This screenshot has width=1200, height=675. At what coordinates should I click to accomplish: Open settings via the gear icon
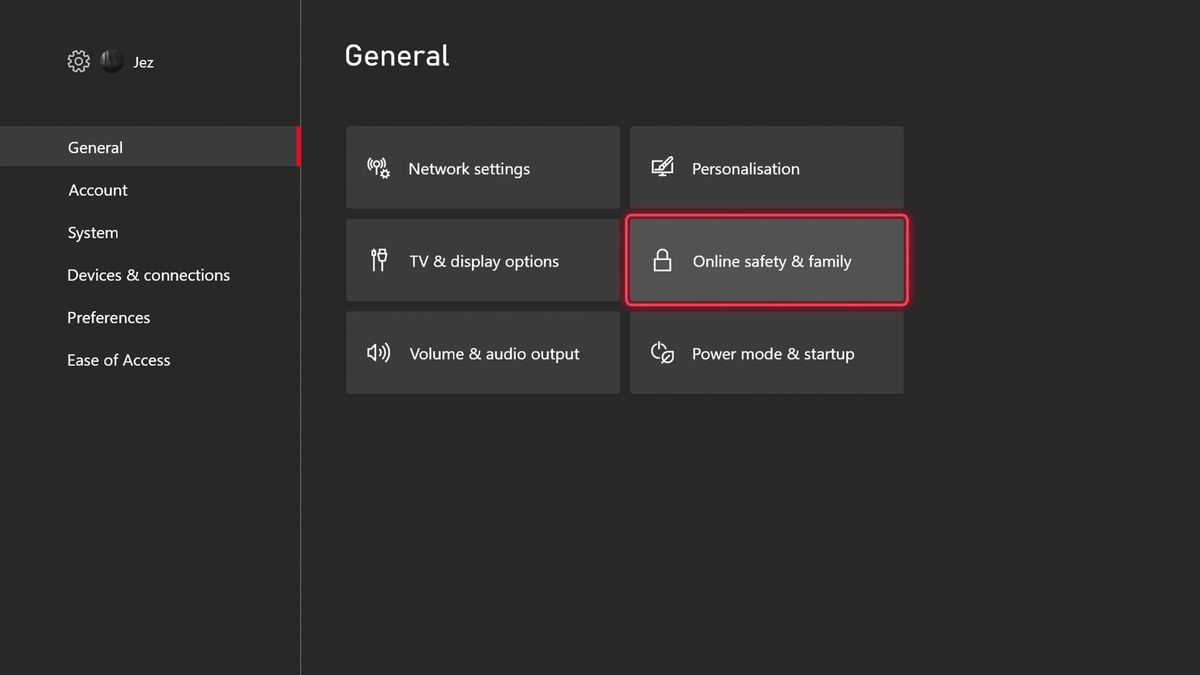pos(78,61)
